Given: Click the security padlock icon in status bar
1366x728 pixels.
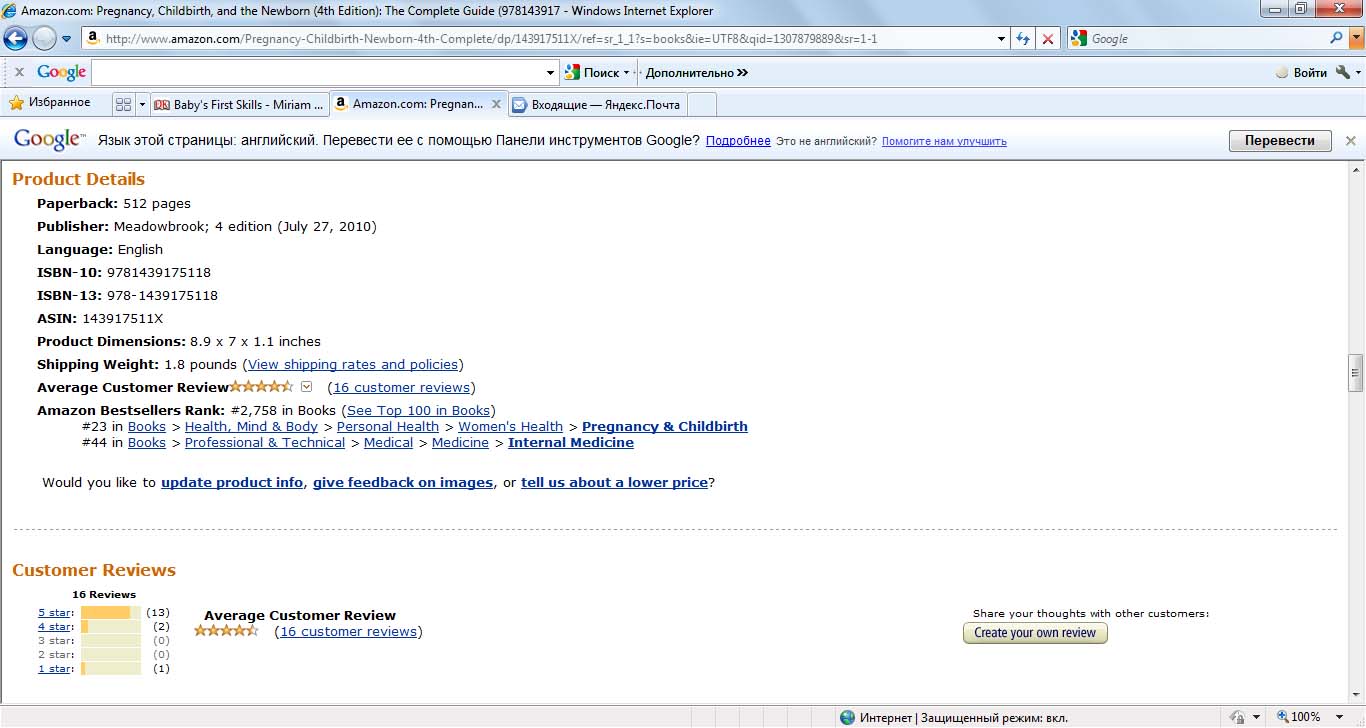Looking at the screenshot, I should [1237, 717].
